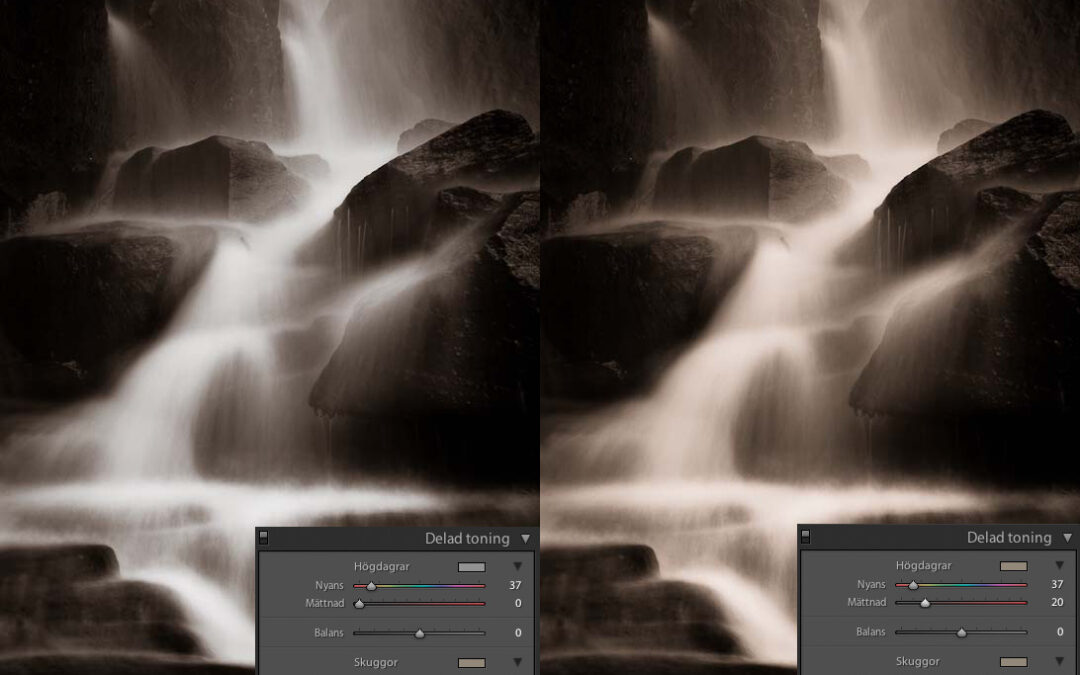
Task: Select the Balans value 0 in right panel
Action: coord(1060,631)
